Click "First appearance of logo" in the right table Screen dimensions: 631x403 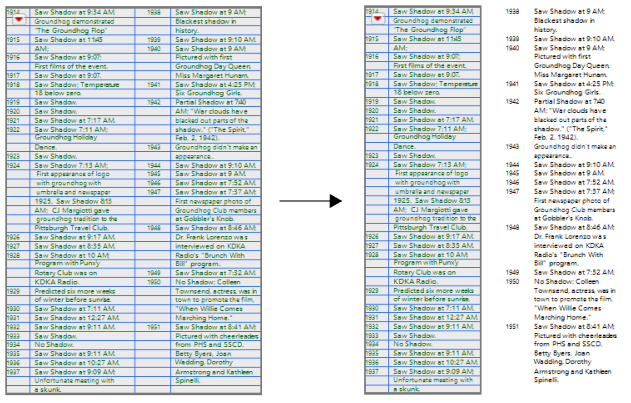[x=431, y=173]
